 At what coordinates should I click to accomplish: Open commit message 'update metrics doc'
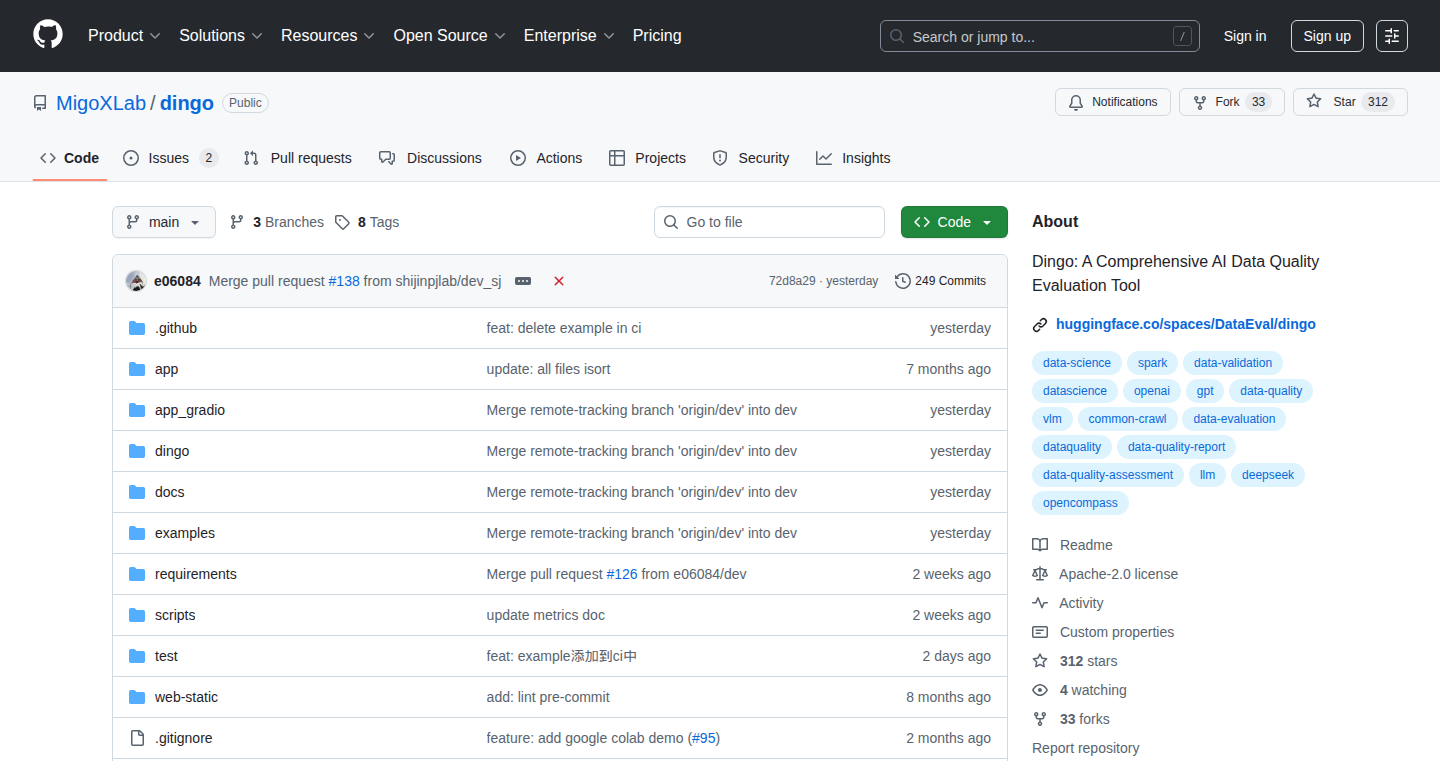pos(546,615)
